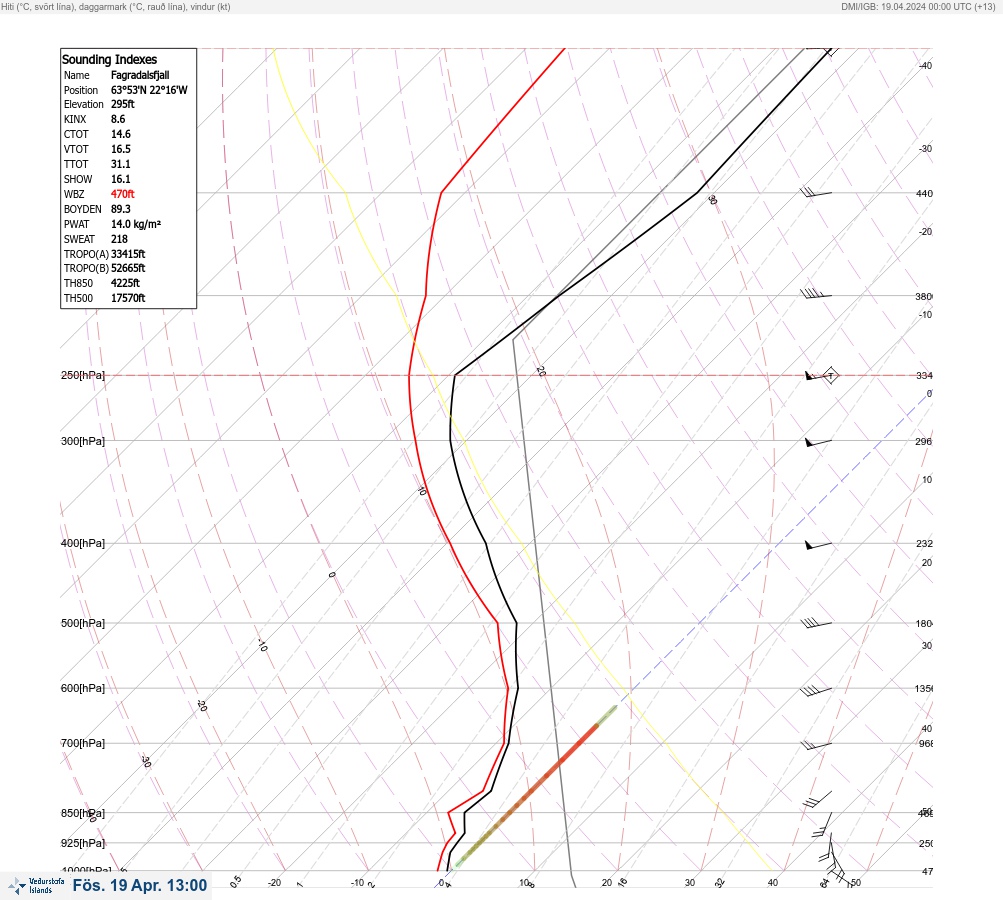The width and height of the screenshot is (1003, 900).
Task: Click the diamond marker at the 250 hPa line
Action: point(830,375)
